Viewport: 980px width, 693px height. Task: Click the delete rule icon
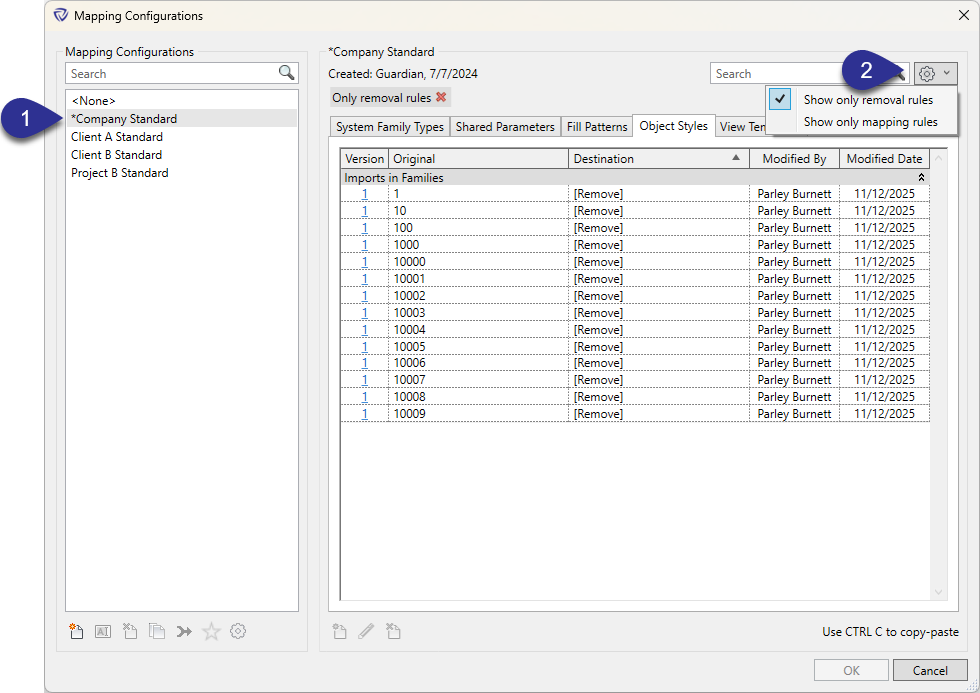[x=393, y=632]
